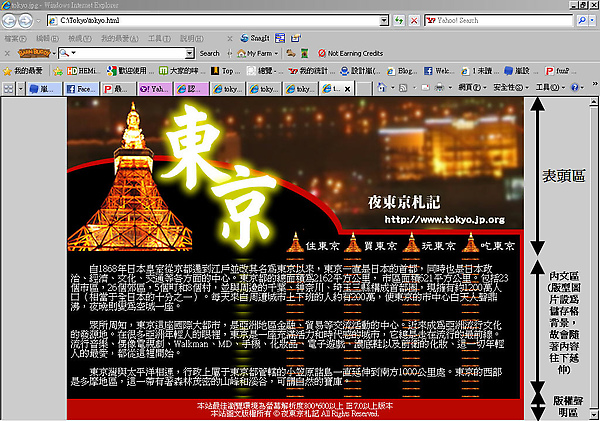Open the 安全性(S) safety menu

click(511, 88)
